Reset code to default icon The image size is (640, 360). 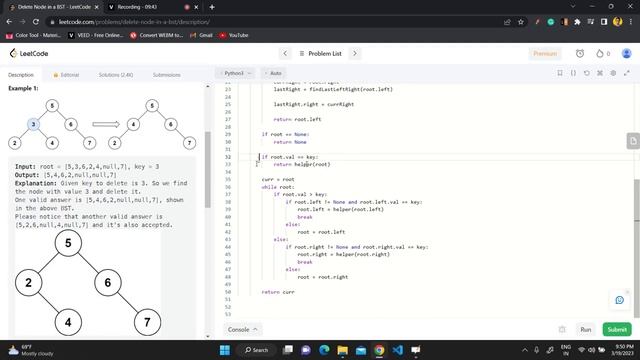[x=587, y=73]
